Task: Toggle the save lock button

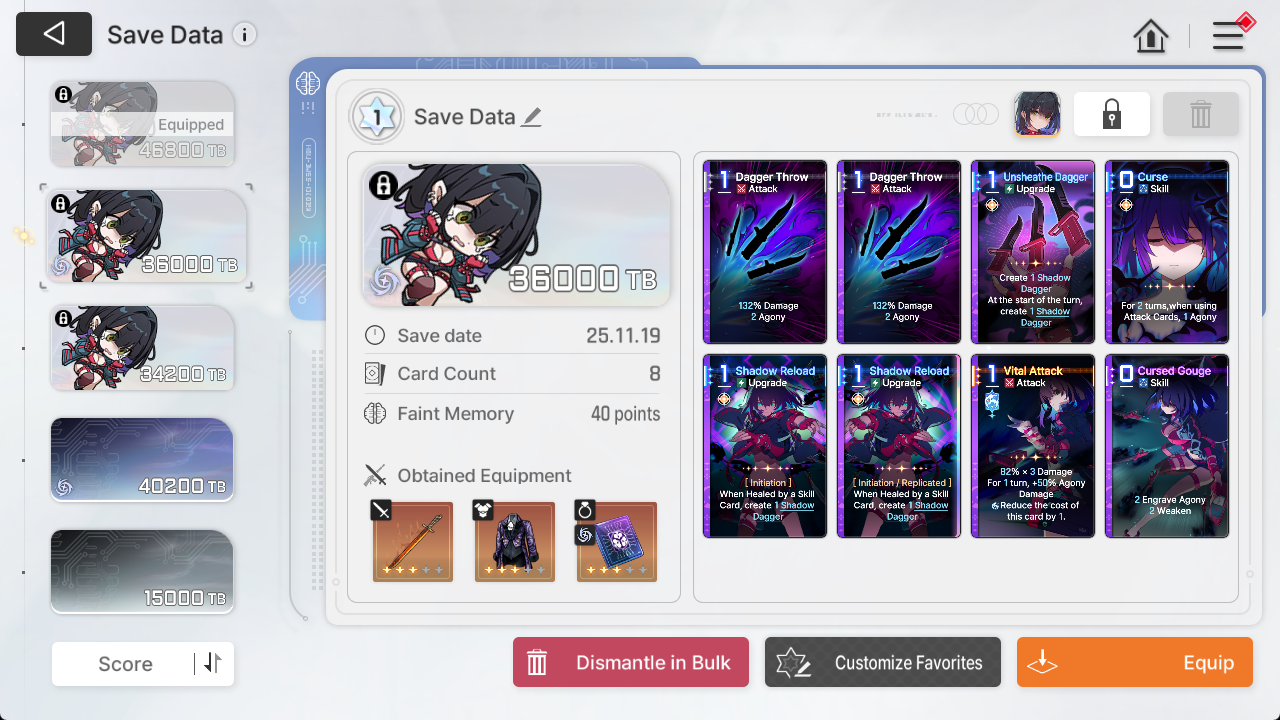Action: [1112, 114]
